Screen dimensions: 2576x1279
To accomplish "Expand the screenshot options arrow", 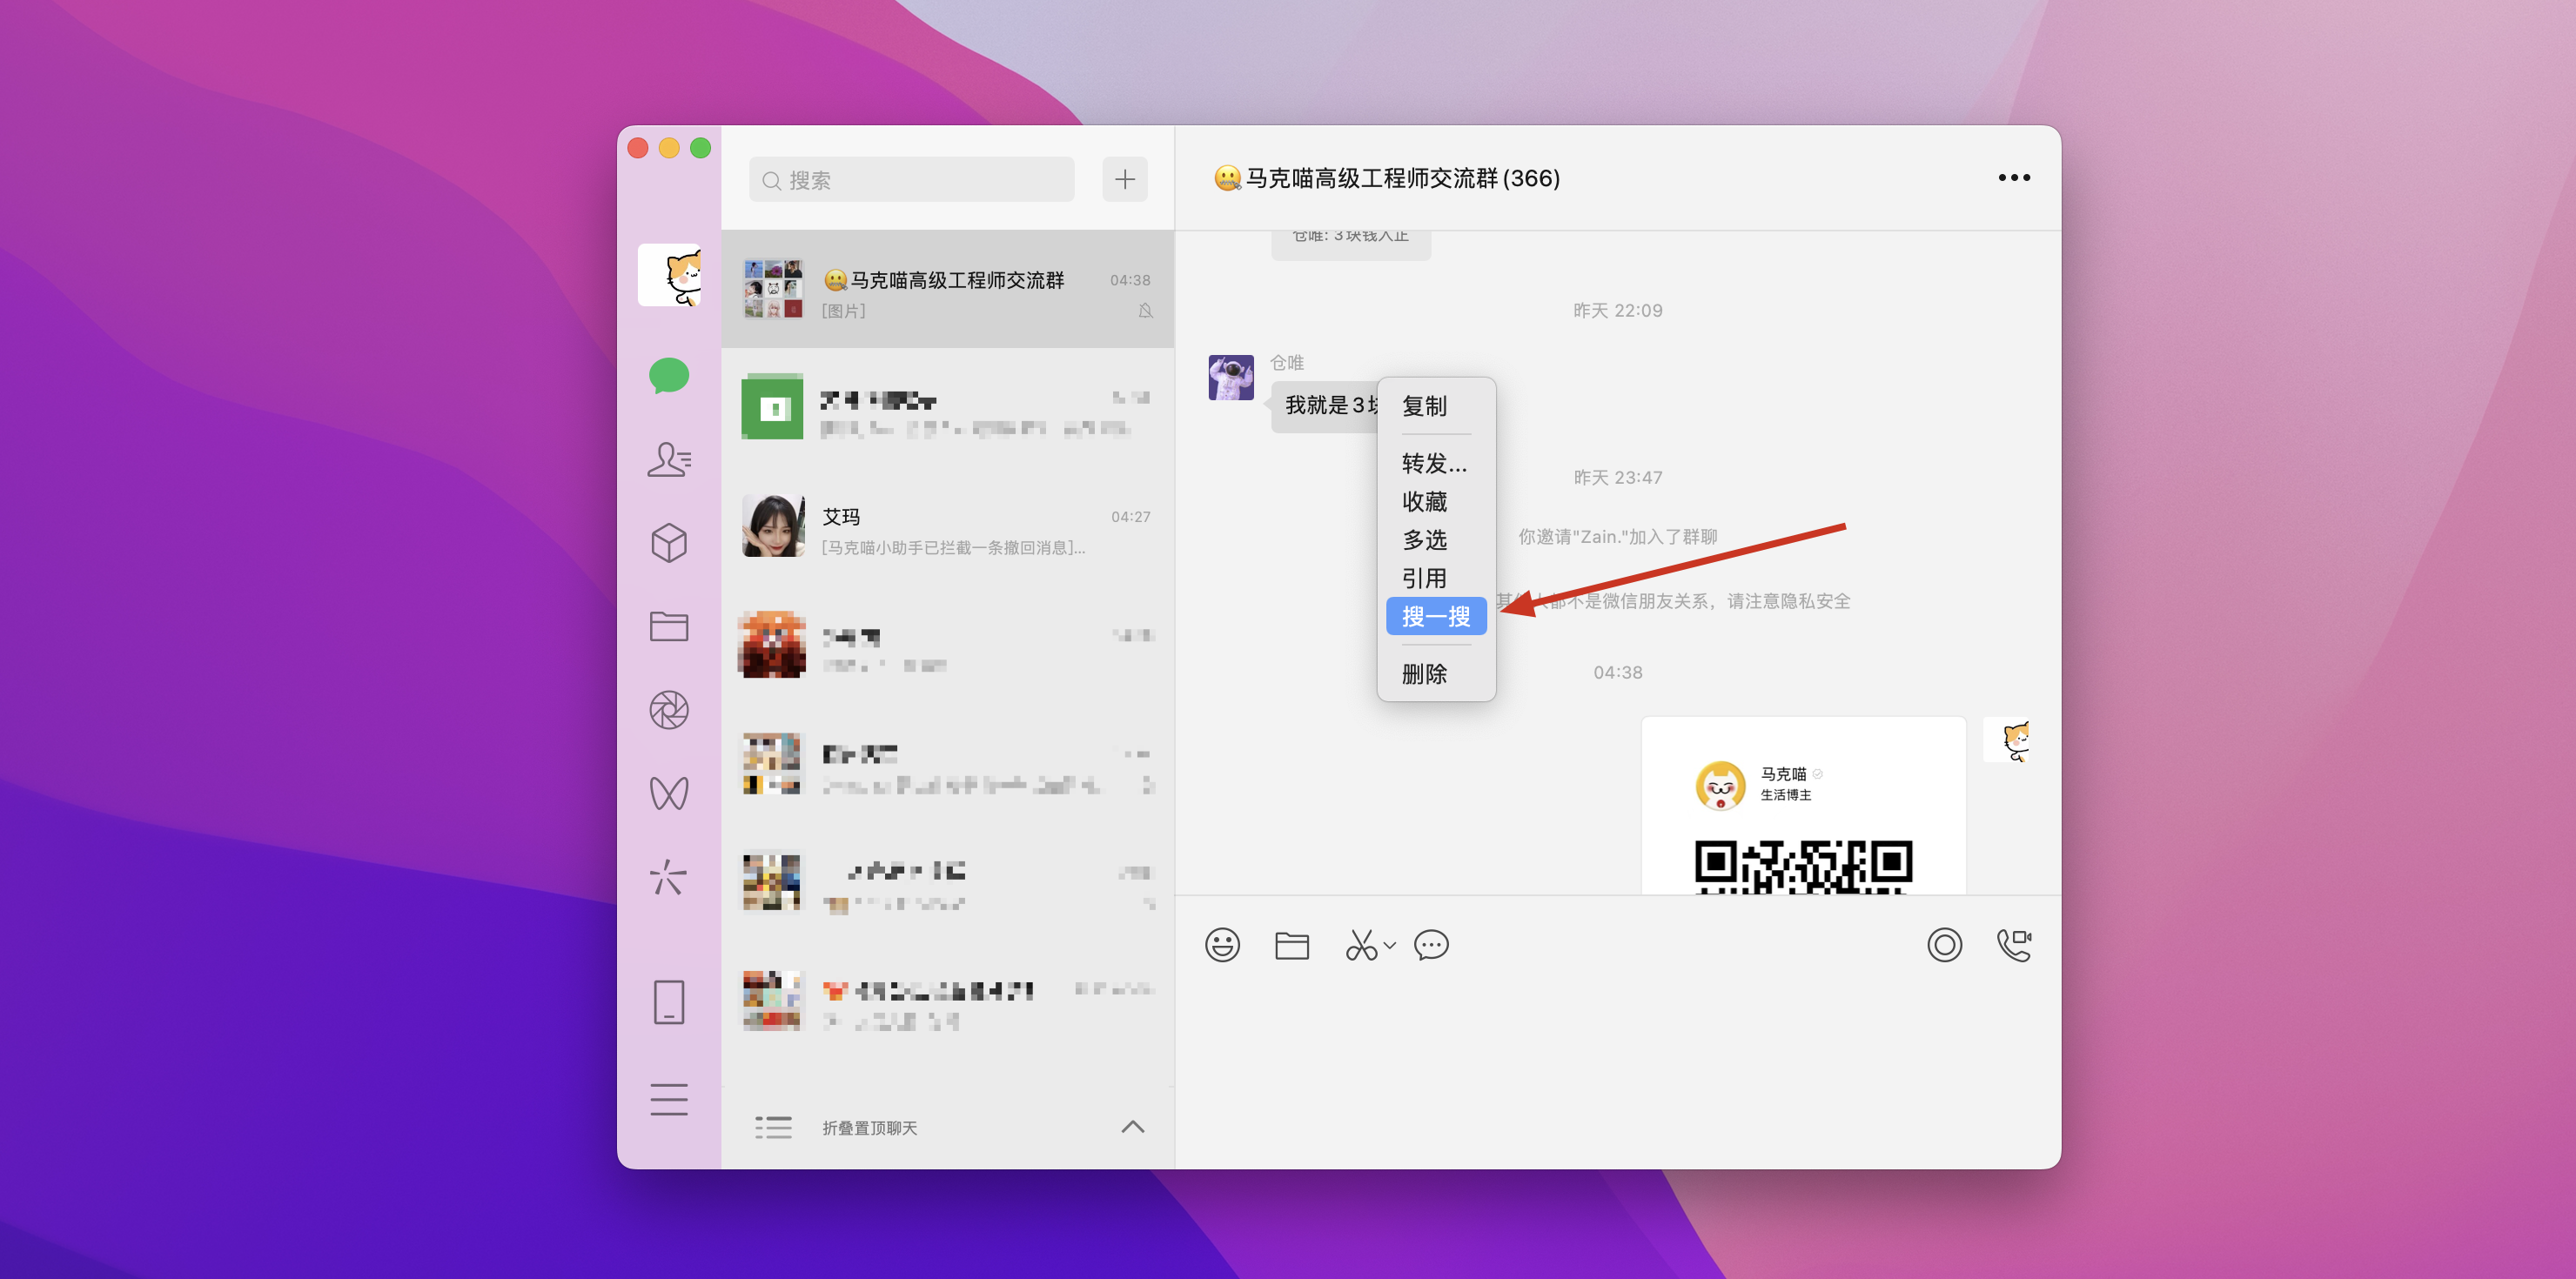I will point(1390,945).
